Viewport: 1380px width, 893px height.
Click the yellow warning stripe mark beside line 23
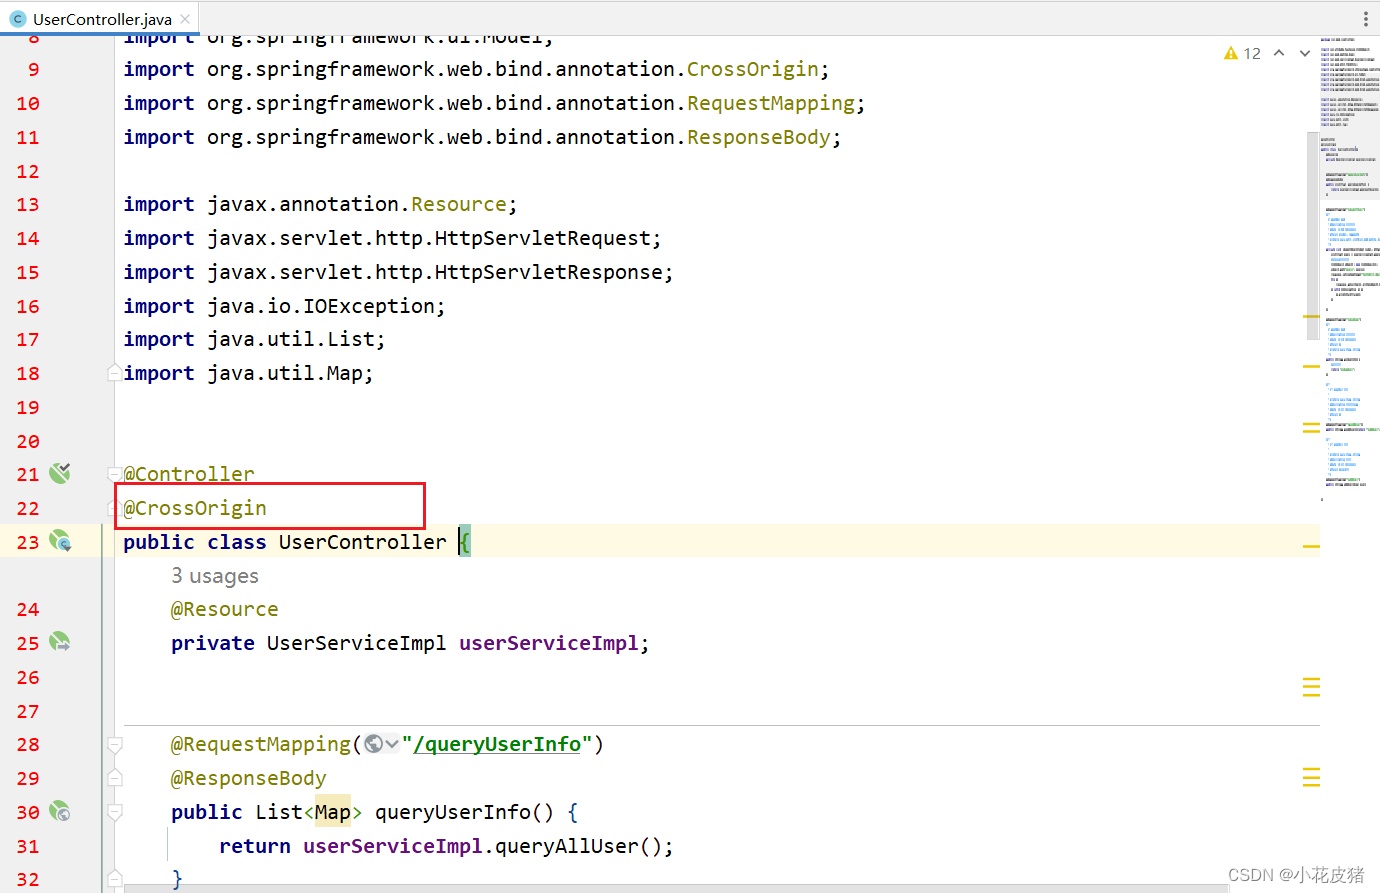[1311, 546]
